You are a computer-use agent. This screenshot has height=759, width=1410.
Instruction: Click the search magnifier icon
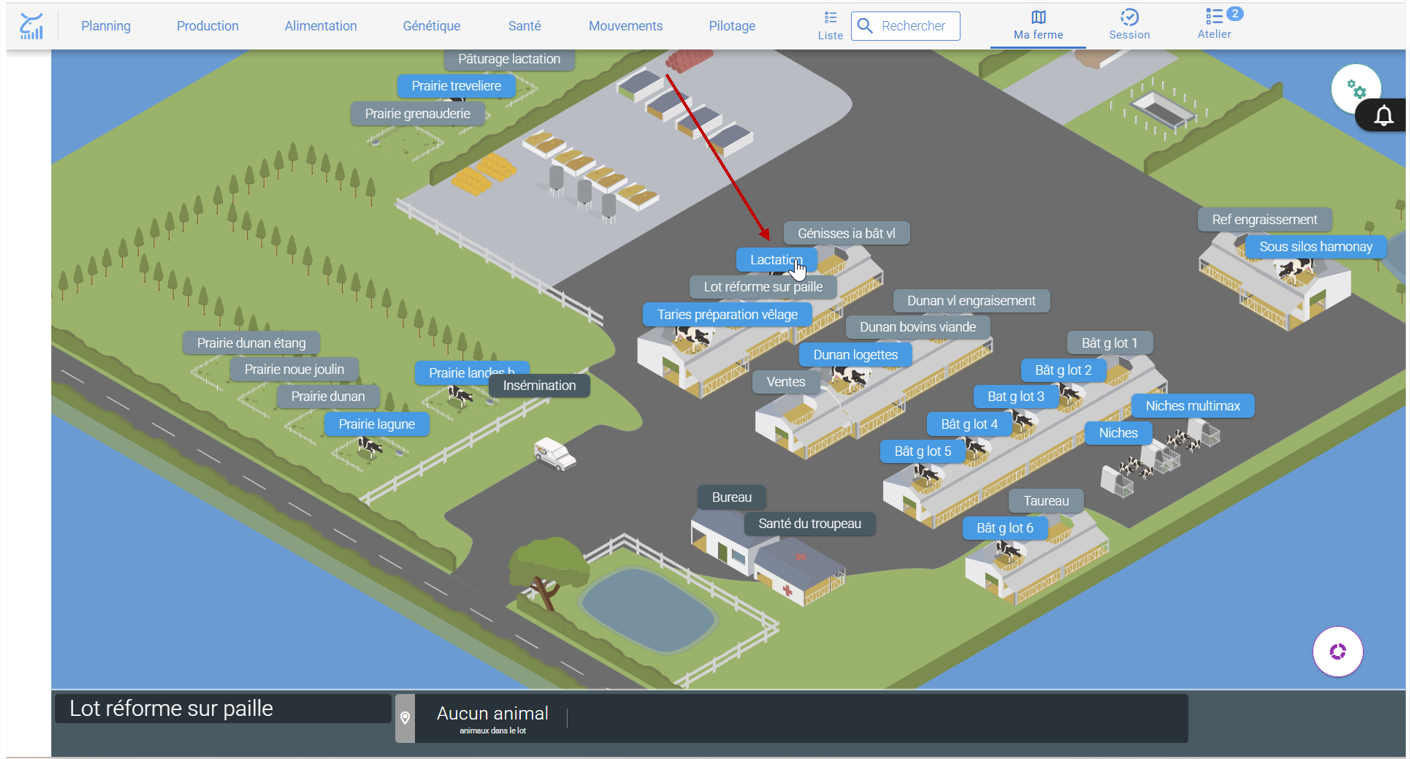coord(866,26)
